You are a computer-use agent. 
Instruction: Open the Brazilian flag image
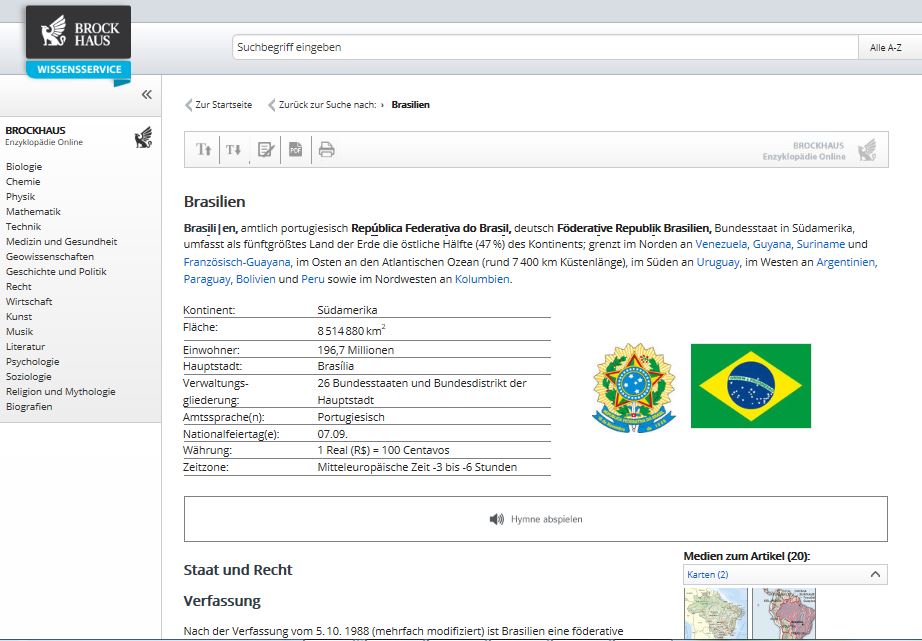coord(750,386)
